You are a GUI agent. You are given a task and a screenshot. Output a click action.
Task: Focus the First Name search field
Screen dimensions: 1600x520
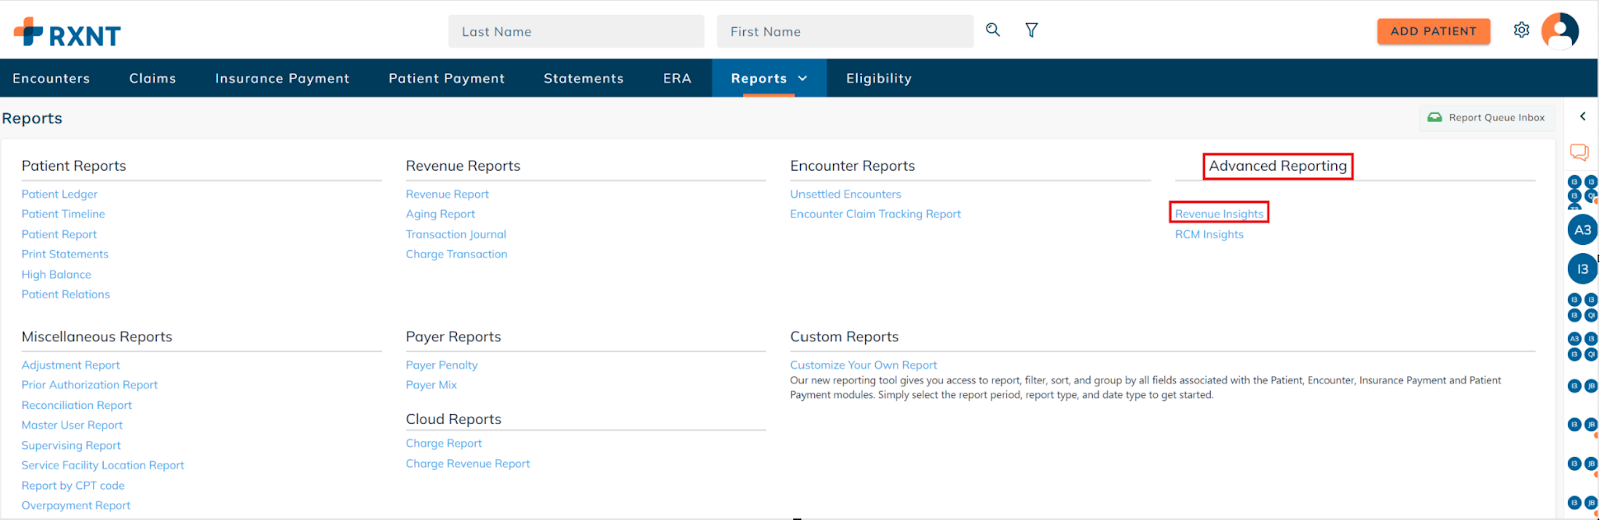tap(844, 31)
